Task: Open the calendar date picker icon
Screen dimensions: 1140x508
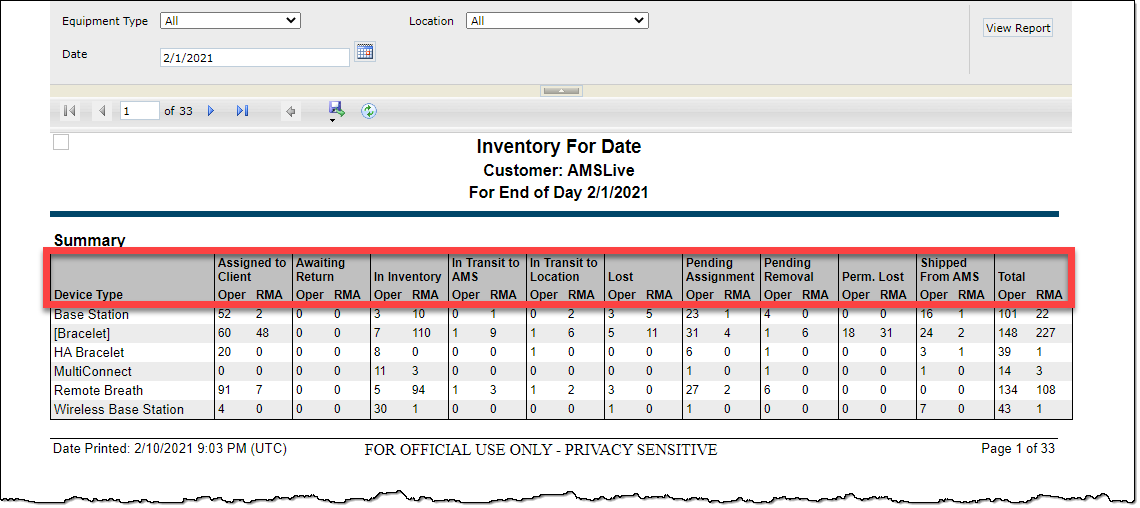Action: coord(365,52)
